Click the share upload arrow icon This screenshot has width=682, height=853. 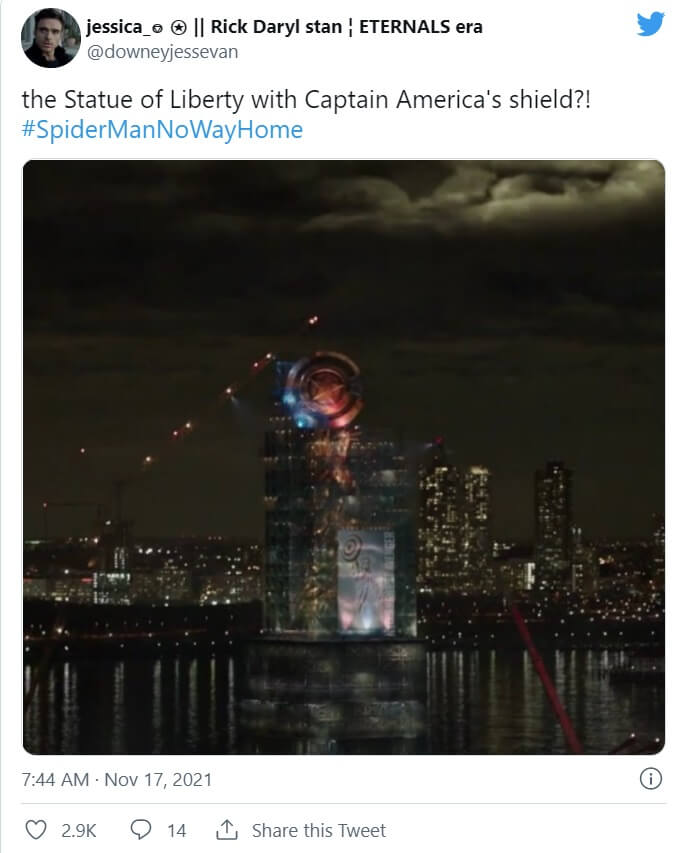[227, 830]
